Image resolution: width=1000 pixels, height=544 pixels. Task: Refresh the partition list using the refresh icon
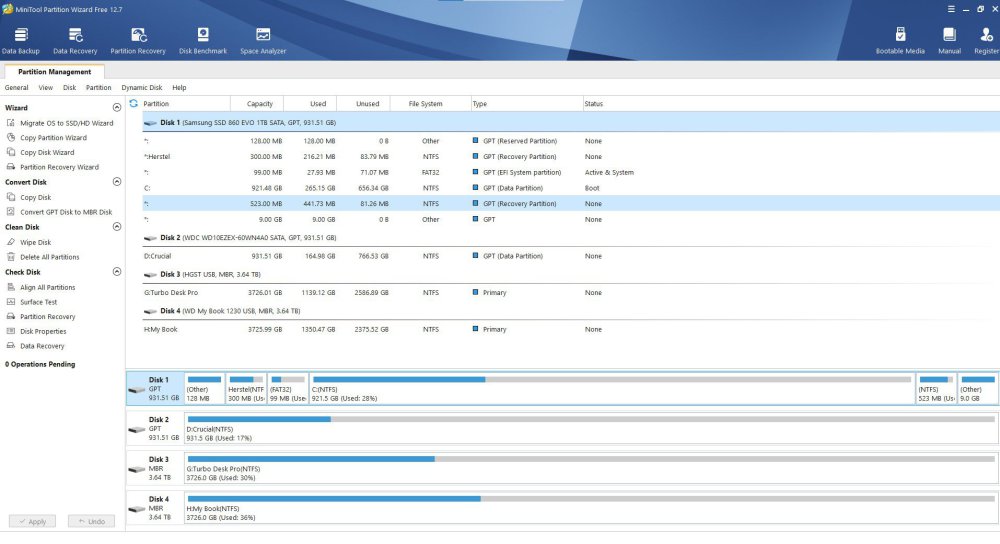(x=133, y=104)
